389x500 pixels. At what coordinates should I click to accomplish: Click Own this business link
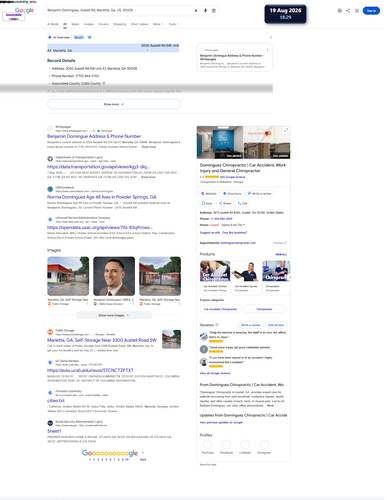[x=235, y=233]
